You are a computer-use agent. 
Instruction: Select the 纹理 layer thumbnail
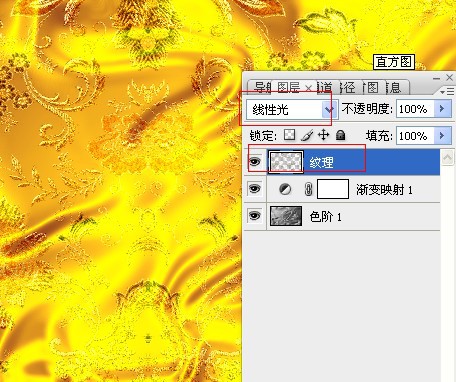[x=286, y=162]
